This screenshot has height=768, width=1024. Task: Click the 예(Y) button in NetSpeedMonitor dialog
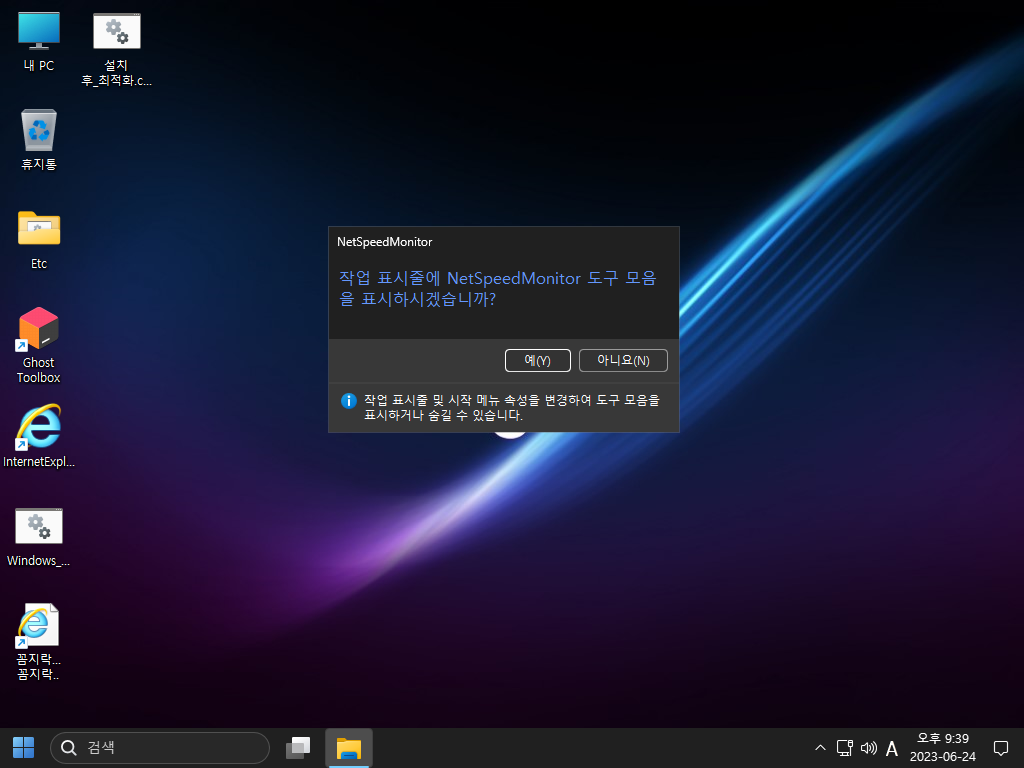pyautogui.click(x=537, y=360)
